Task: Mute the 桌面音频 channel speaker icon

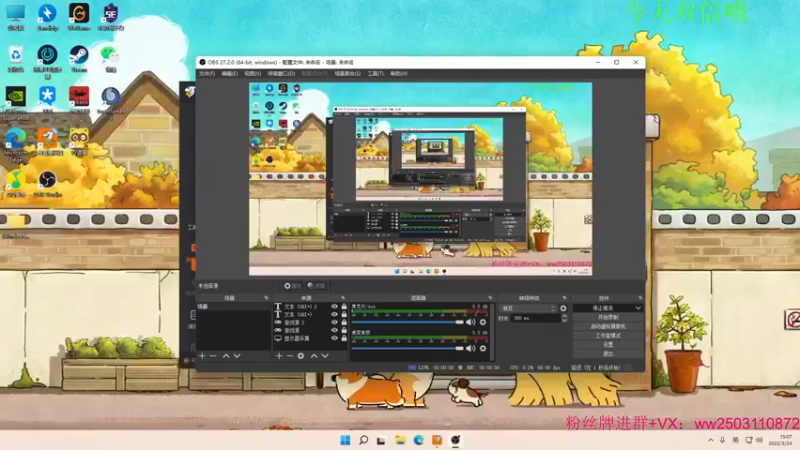Action: tap(470, 348)
